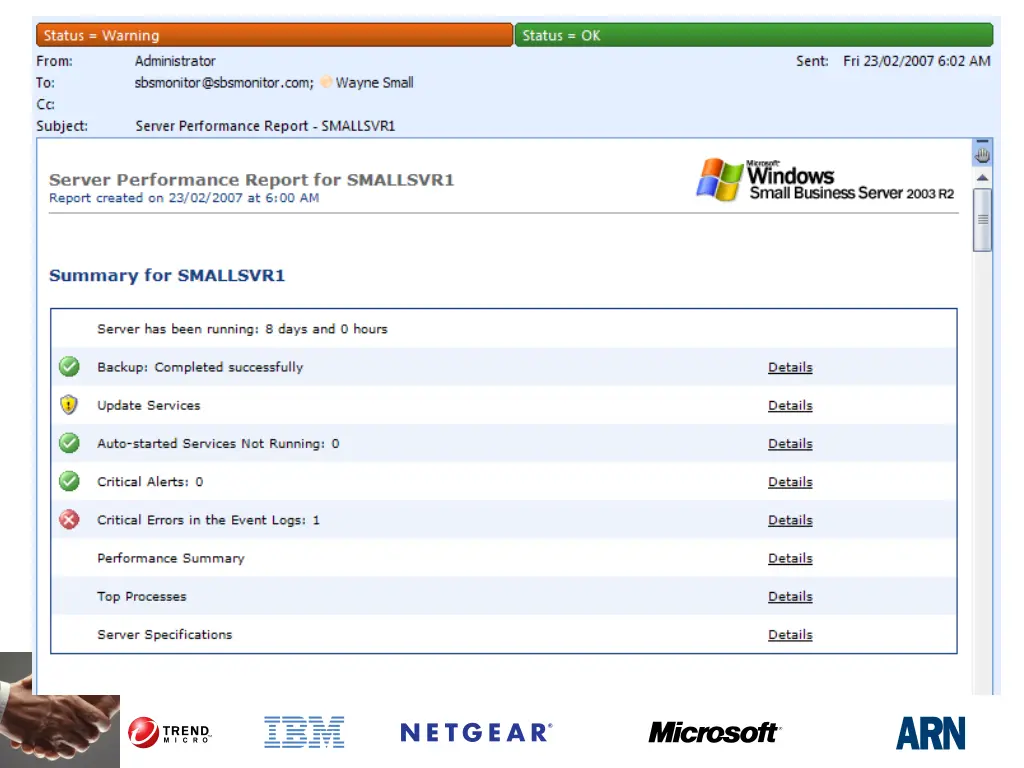Screen dimensions: 1024x768
Task: Click the scrollbar up arrow
Action: (982, 178)
